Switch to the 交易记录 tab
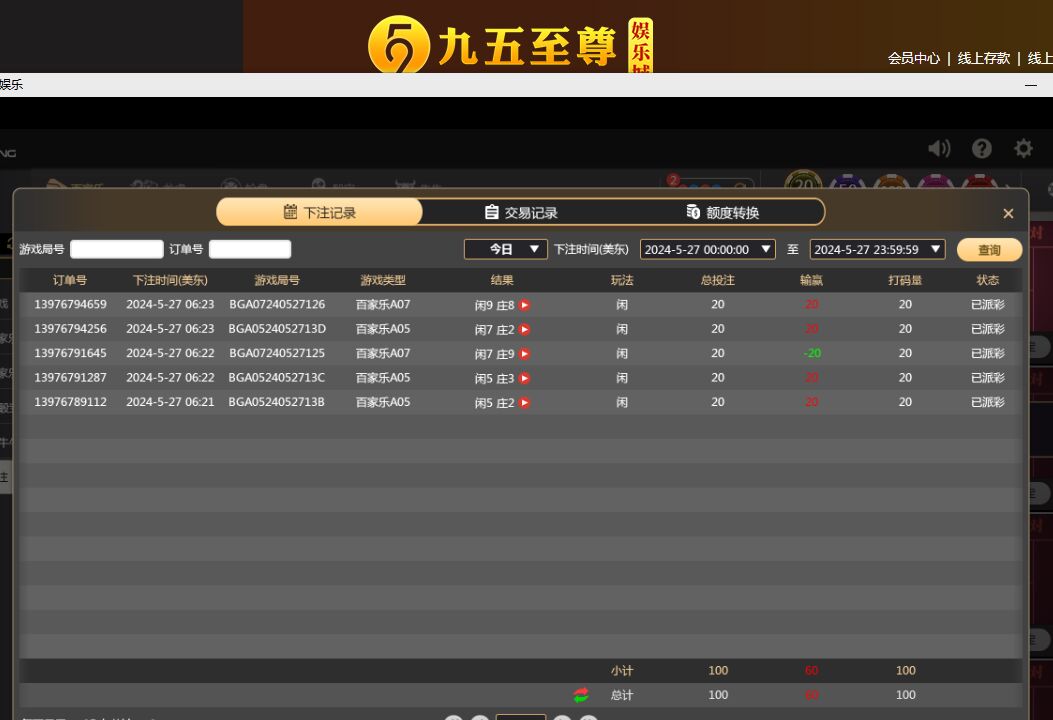Screen dimensions: 1053x720 (521, 212)
